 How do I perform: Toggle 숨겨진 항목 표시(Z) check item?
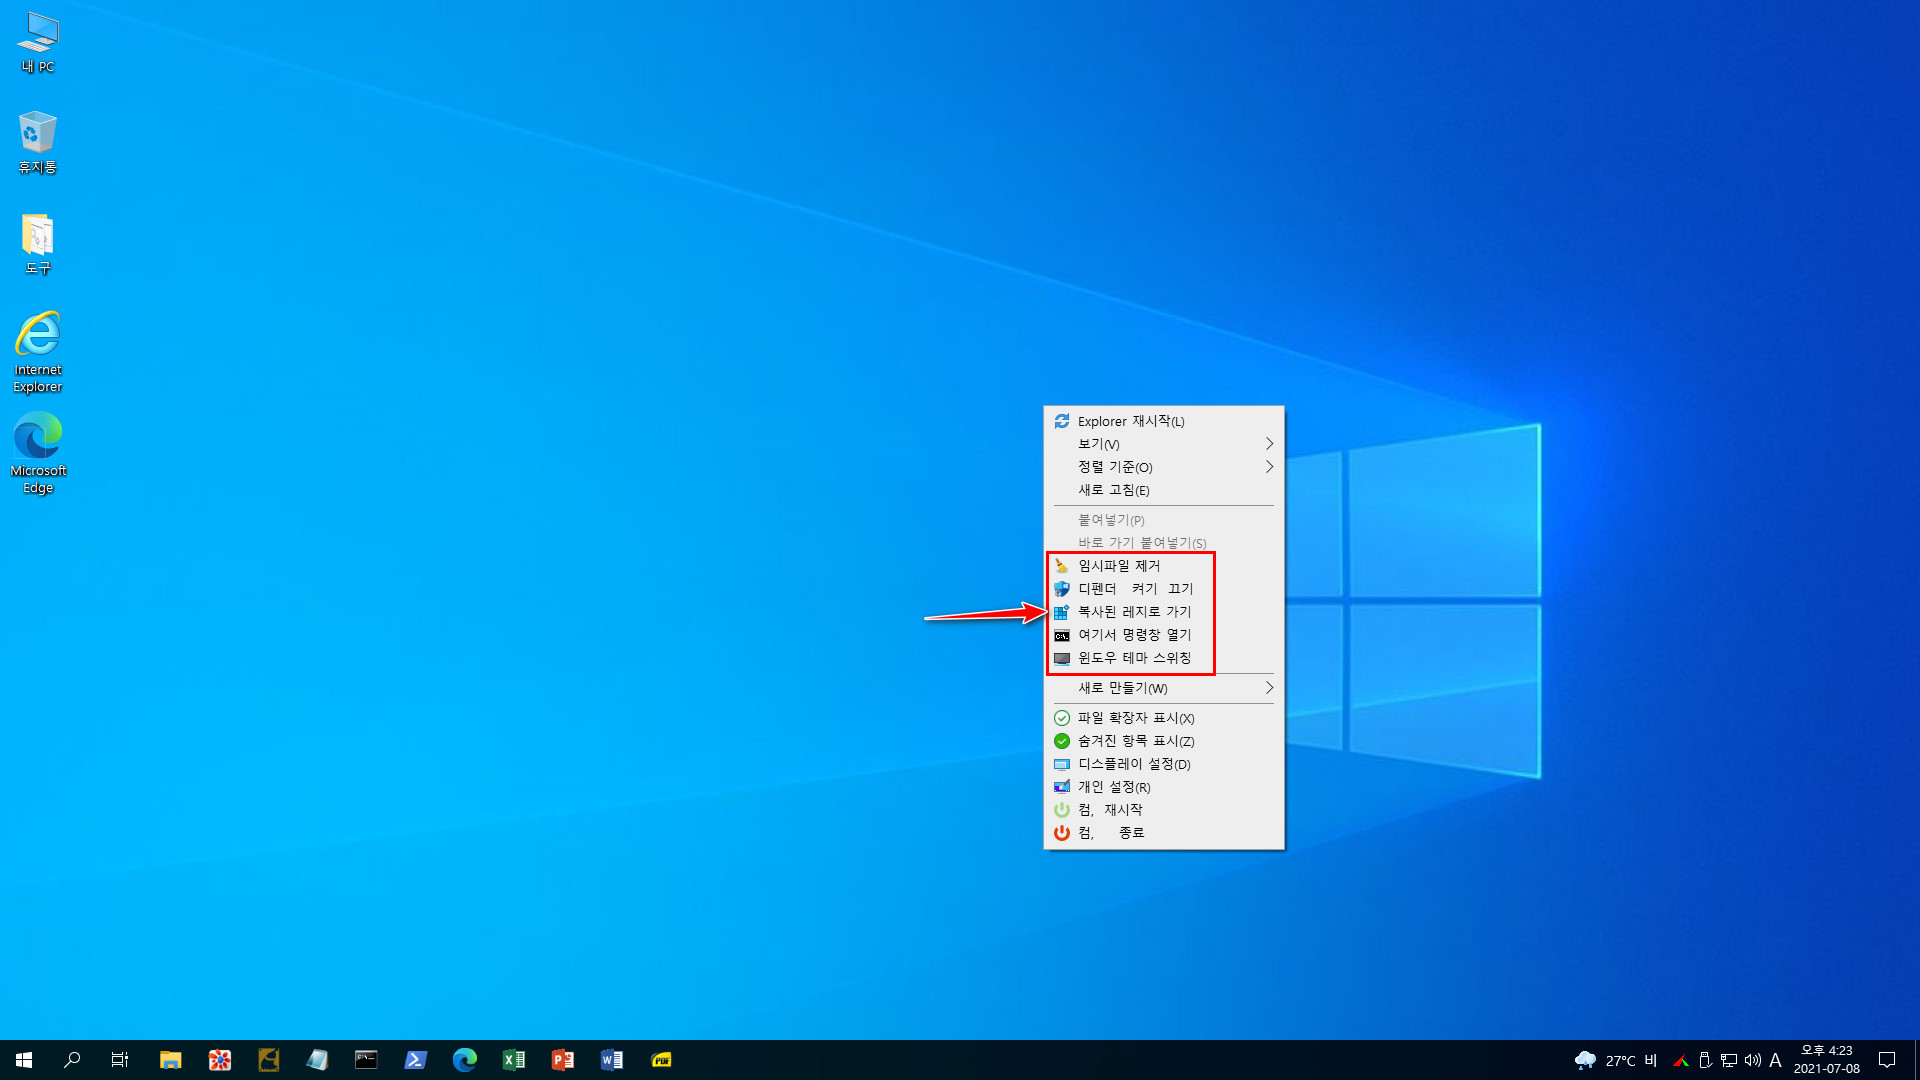click(1163, 741)
